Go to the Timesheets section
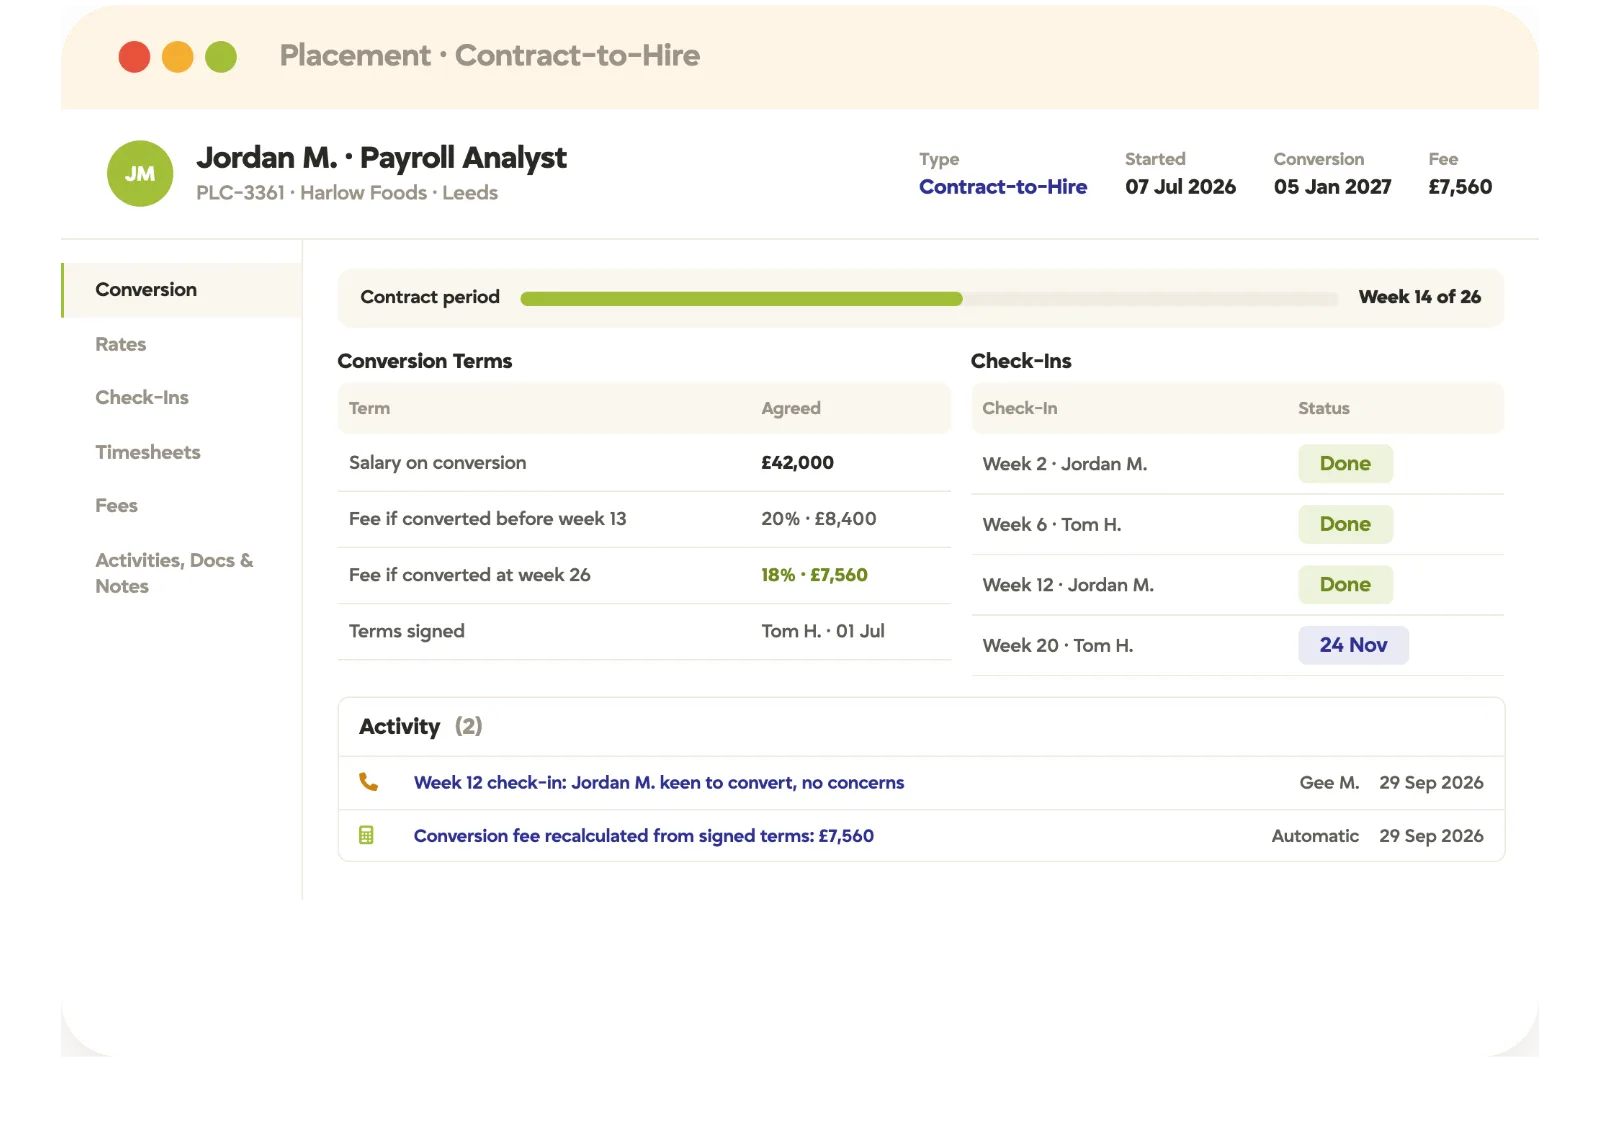Image resolution: width=1600 pixels, height=1138 pixels. [148, 452]
